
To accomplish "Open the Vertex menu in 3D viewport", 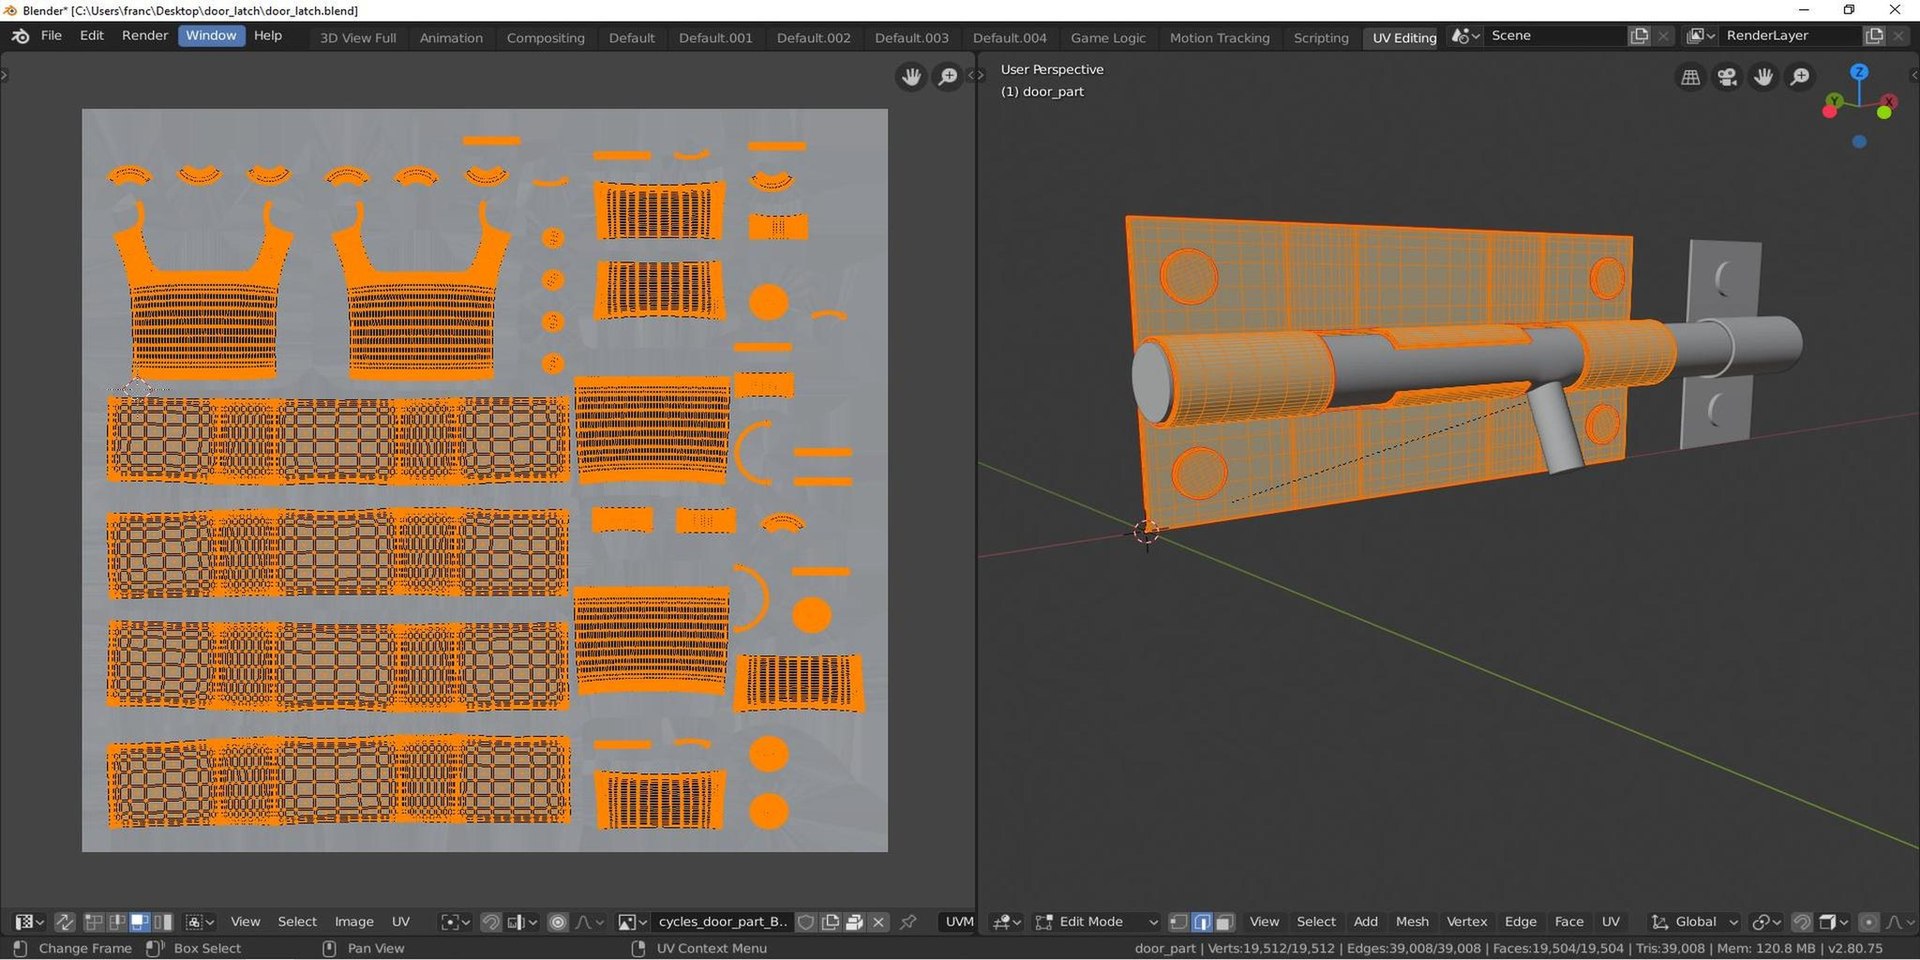I will pos(1467,922).
